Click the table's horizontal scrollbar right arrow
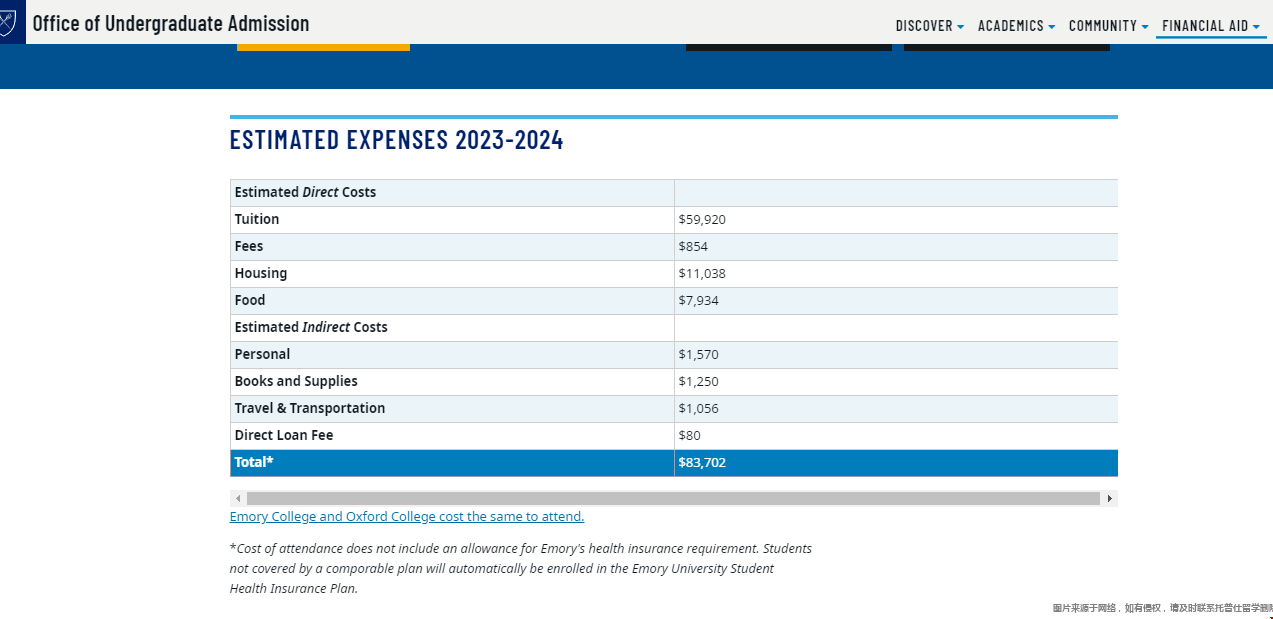Viewport: 1273px width, 619px height. pos(1109,498)
